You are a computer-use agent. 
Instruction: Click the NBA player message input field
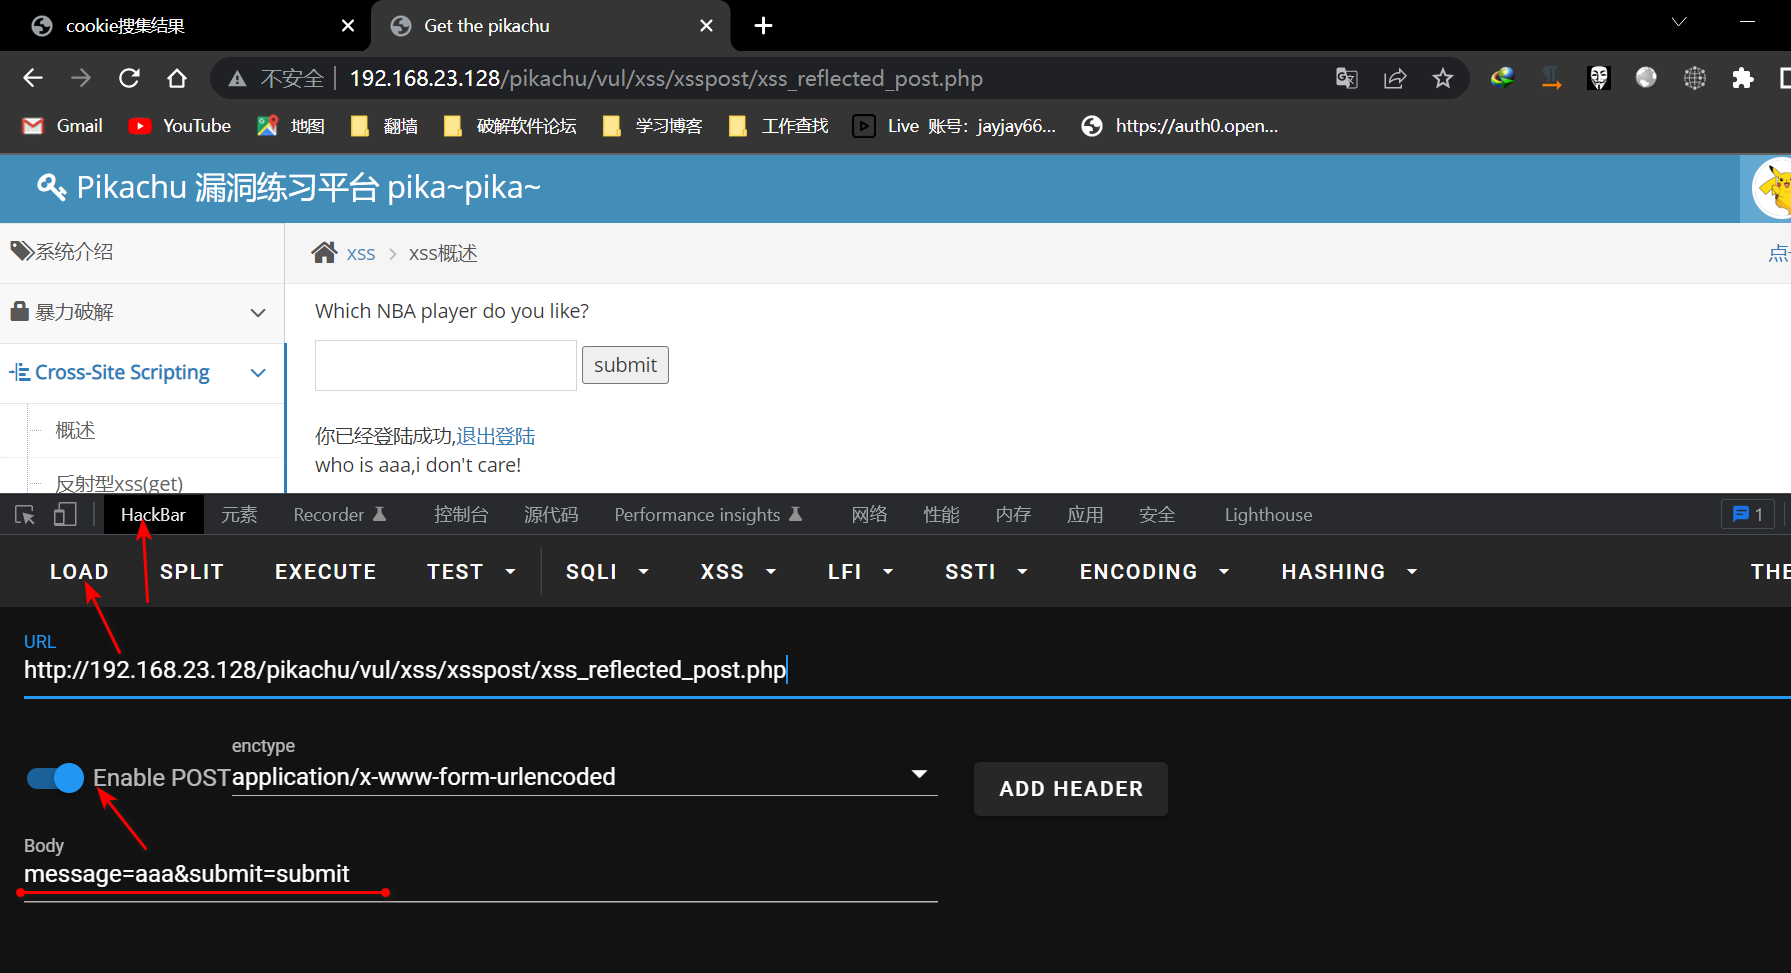click(445, 365)
